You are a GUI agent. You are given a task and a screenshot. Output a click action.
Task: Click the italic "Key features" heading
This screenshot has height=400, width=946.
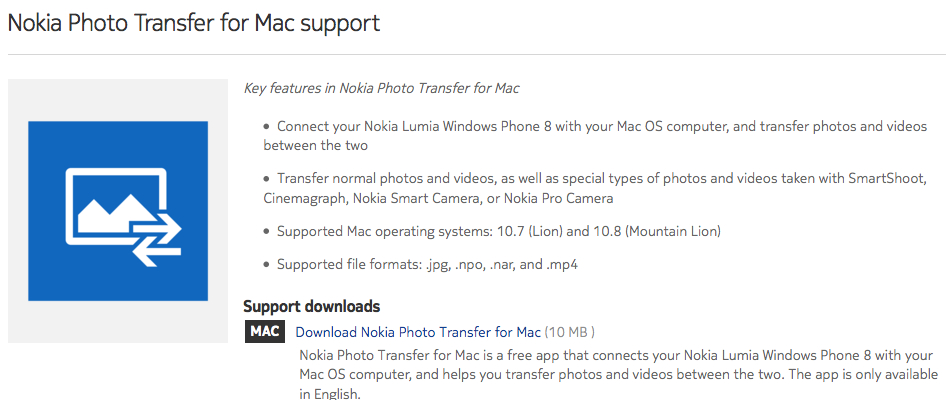[x=381, y=88]
